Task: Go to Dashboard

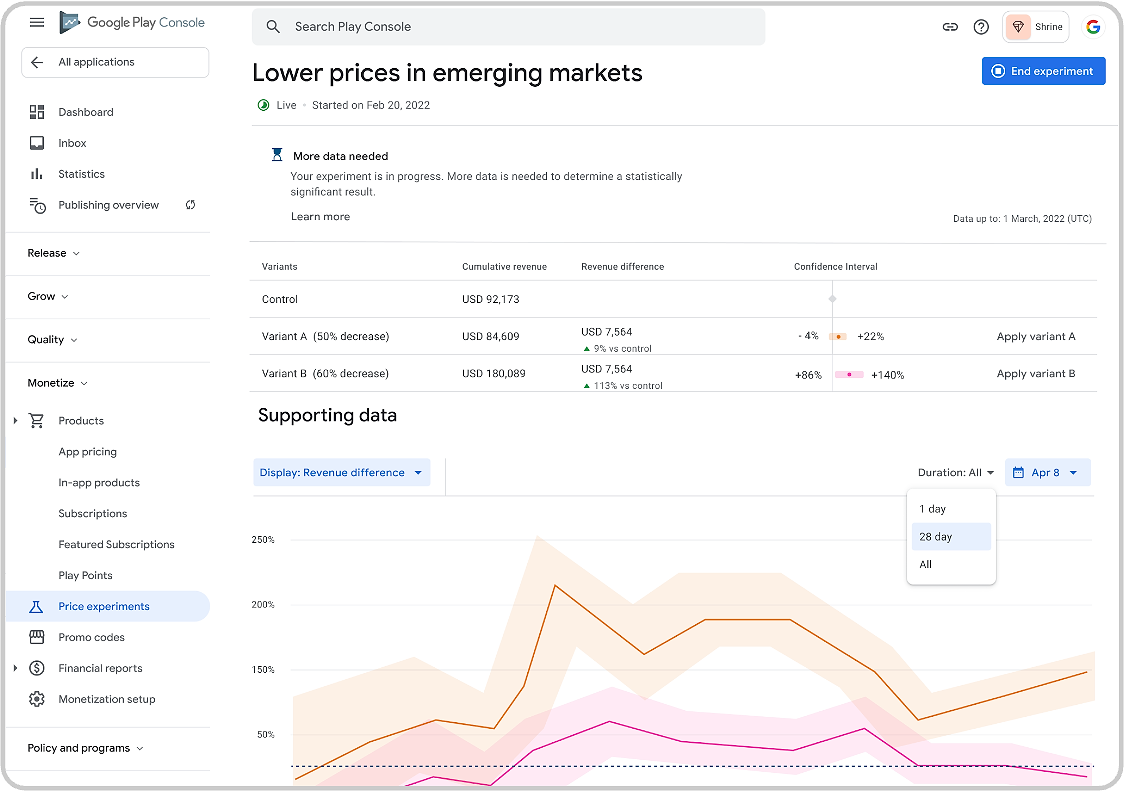Action: click(x=86, y=112)
